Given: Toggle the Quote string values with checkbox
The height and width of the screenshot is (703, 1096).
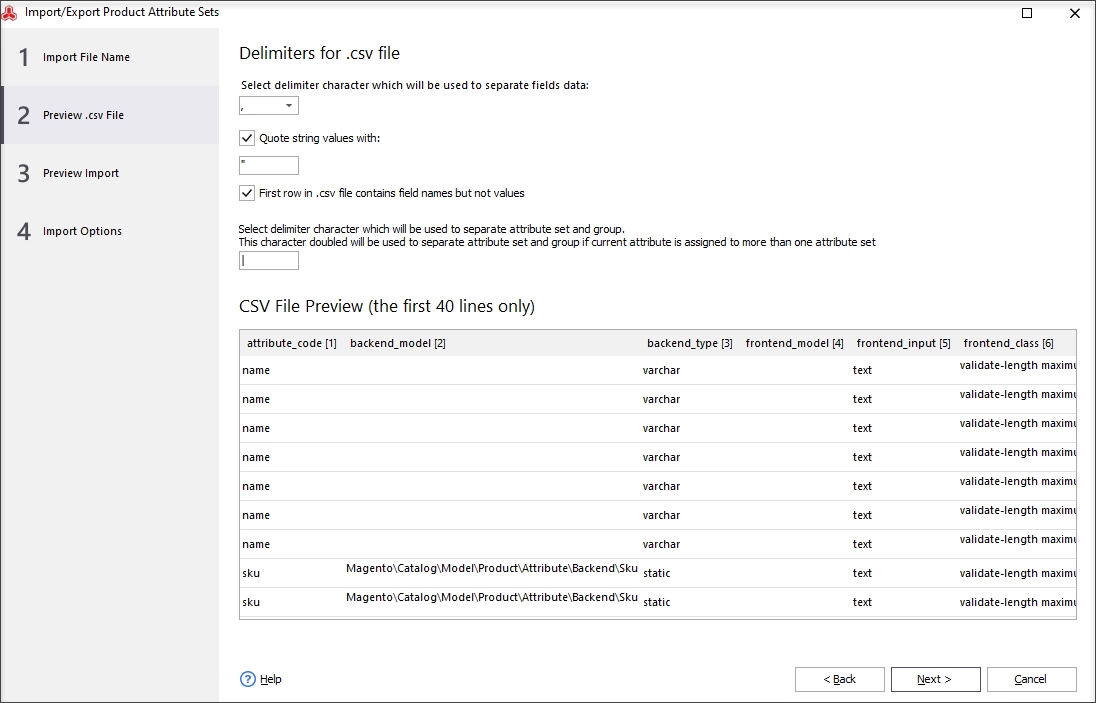Looking at the screenshot, I should [247, 138].
